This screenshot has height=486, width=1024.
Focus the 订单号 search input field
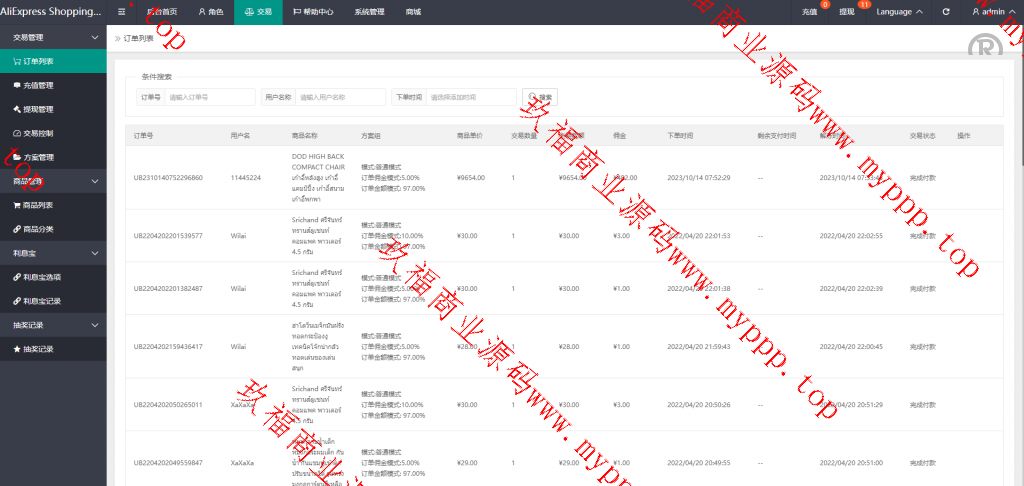209,97
